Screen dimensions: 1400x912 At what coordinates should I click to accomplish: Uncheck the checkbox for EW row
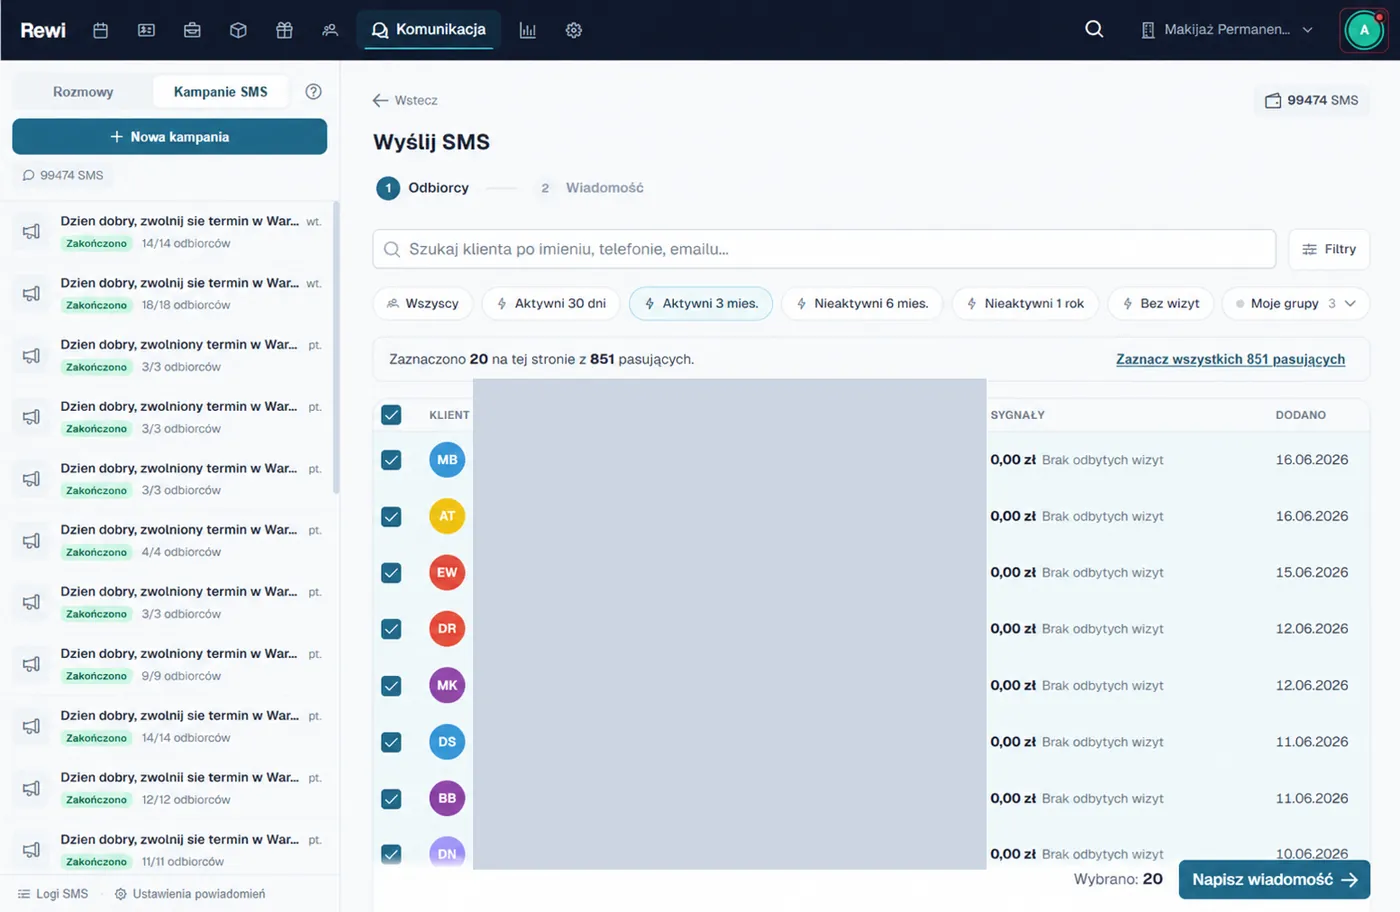[391, 573]
